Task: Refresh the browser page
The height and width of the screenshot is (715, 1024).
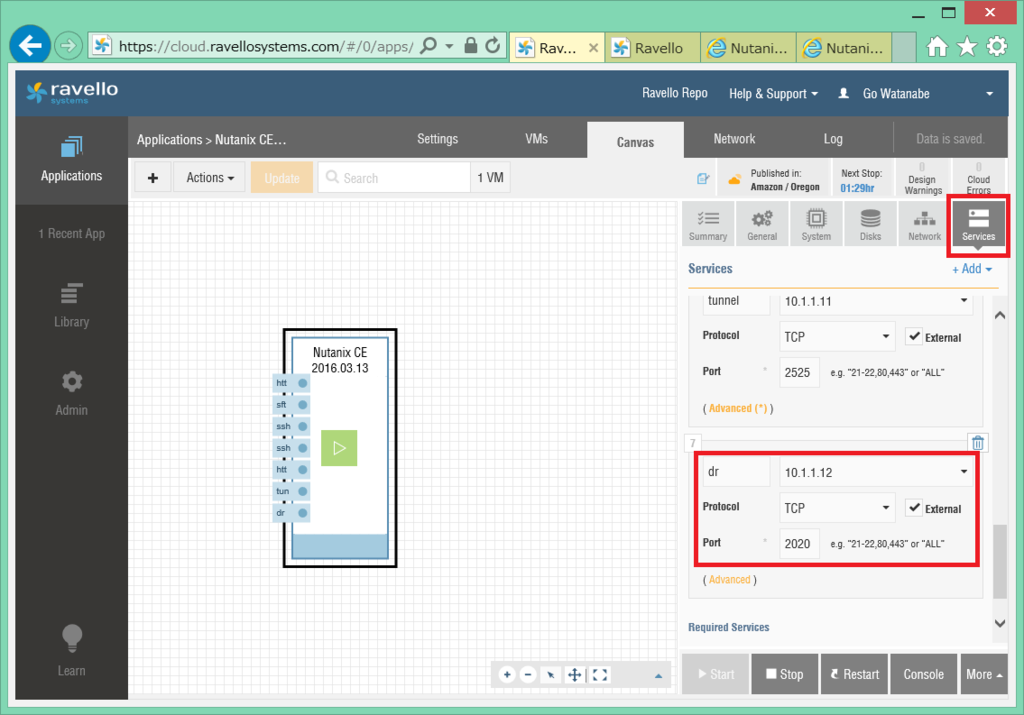Action: pyautogui.click(x=493, y=46)
